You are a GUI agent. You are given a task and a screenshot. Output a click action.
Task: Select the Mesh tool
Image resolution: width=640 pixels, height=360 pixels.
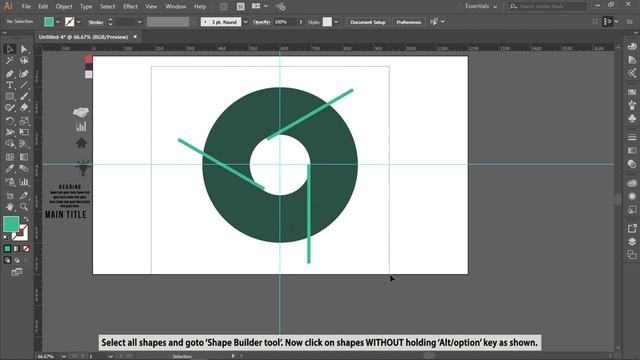point(10,157)
